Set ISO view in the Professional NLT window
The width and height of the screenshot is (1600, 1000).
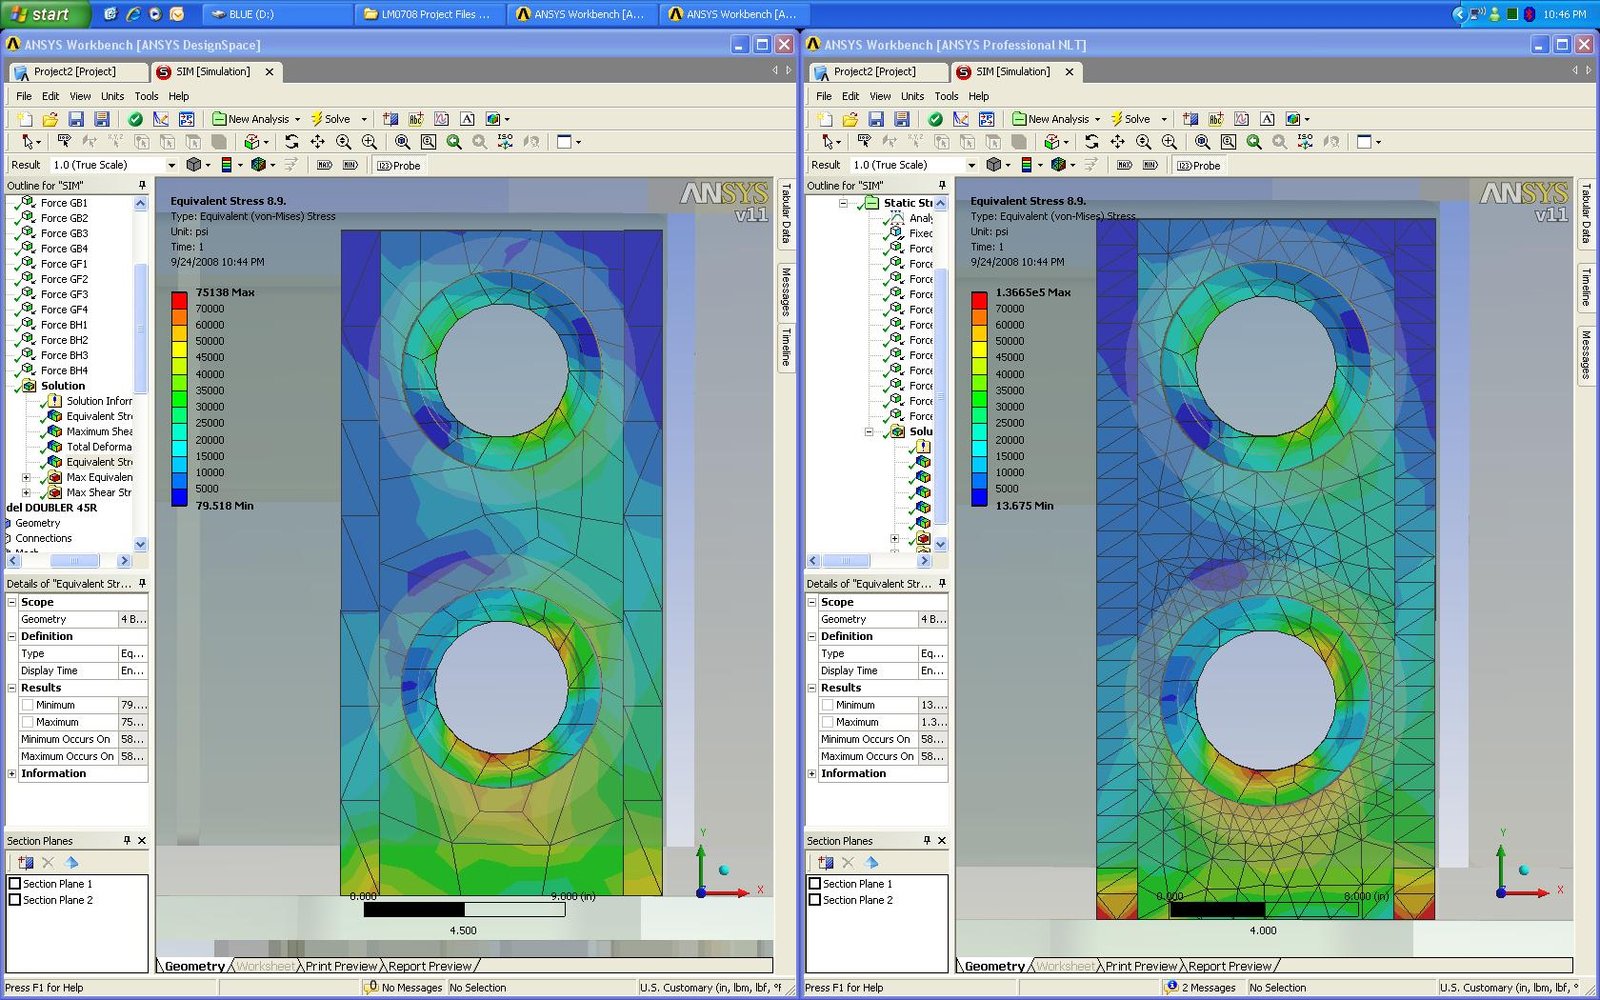[x=1305, y=142]
